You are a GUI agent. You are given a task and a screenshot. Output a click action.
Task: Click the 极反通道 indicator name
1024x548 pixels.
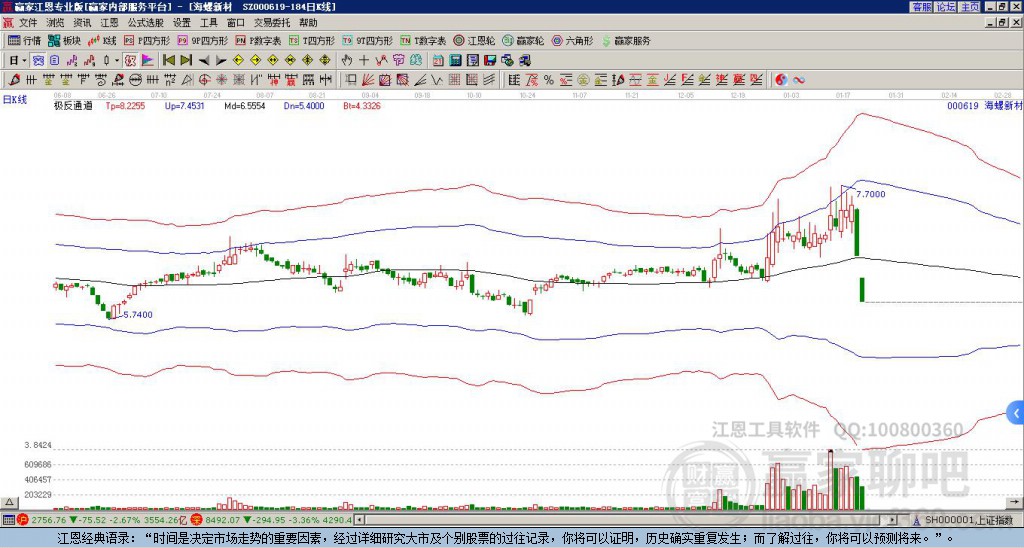click(73, 105)
